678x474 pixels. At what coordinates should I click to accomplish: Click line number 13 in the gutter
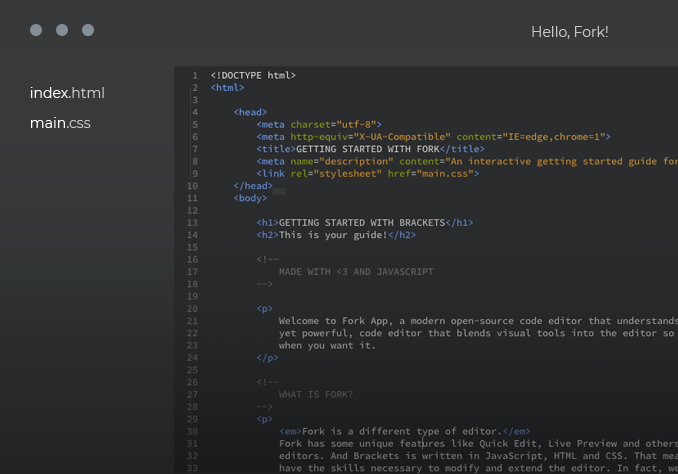pyautogui.click(x=192, y=223)
